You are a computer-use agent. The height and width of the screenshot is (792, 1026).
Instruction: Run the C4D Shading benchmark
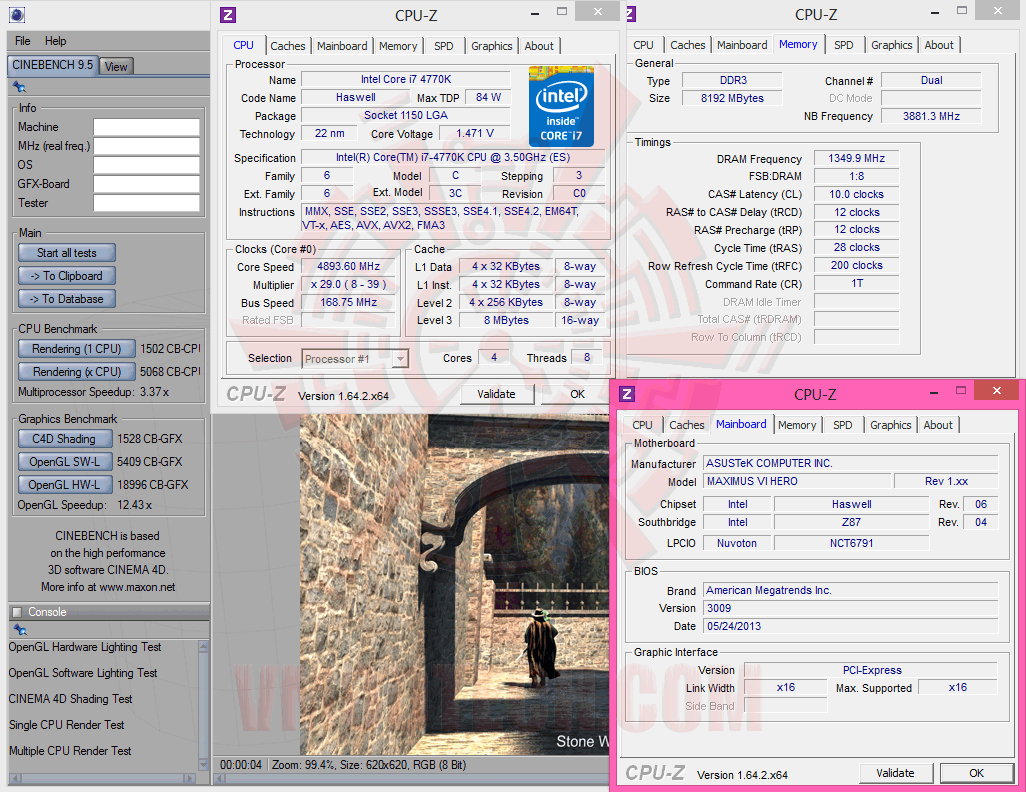click(64, 439)
